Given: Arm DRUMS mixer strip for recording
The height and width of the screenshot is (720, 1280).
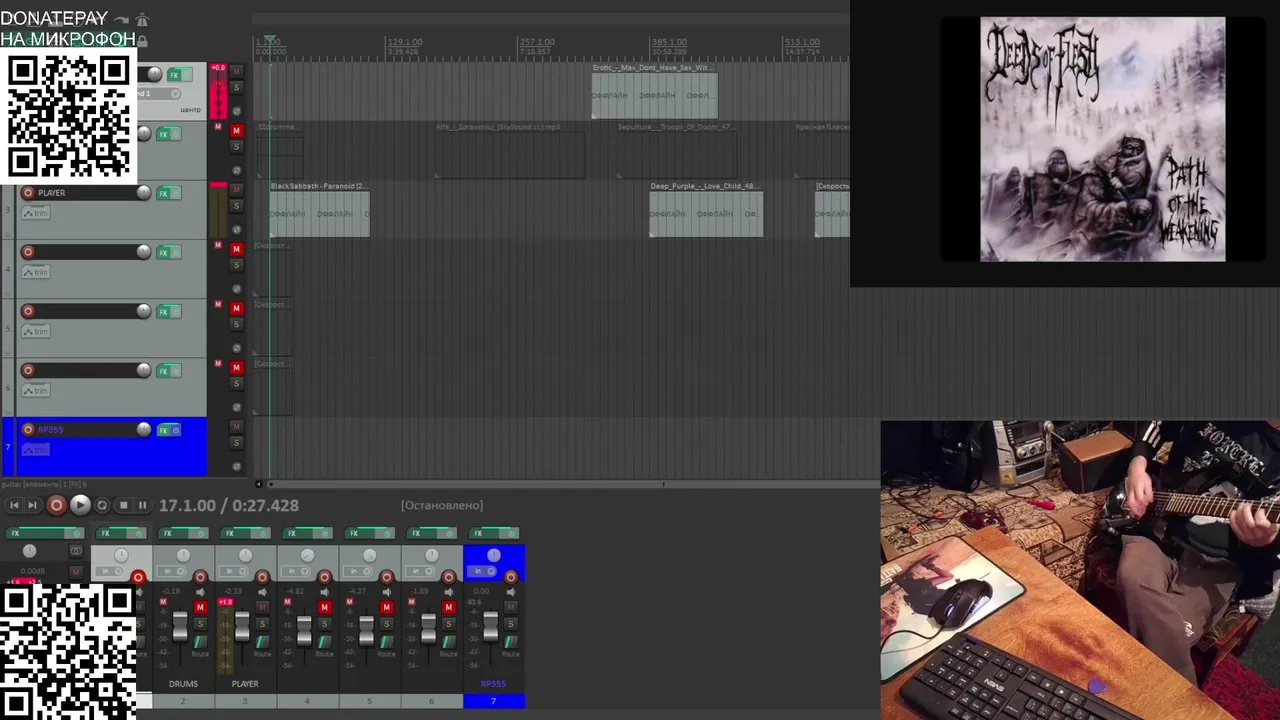Looking at the screenshot, I should pos(200,577).
